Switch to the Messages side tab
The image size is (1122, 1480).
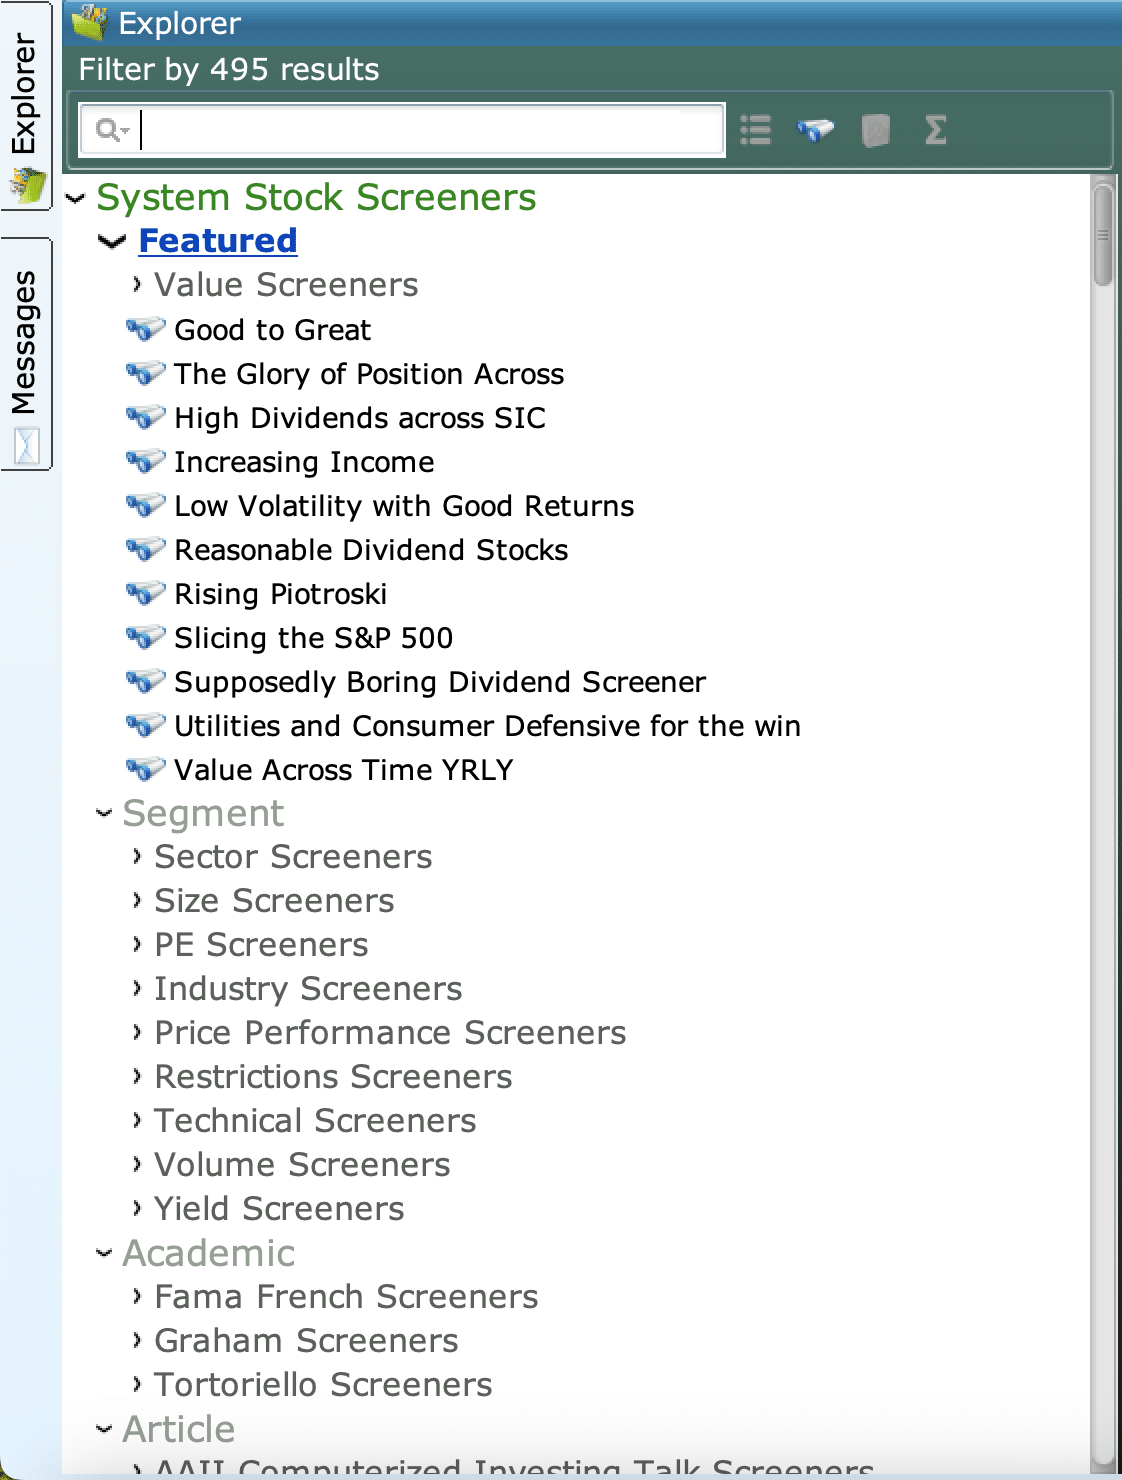point(25,352)
